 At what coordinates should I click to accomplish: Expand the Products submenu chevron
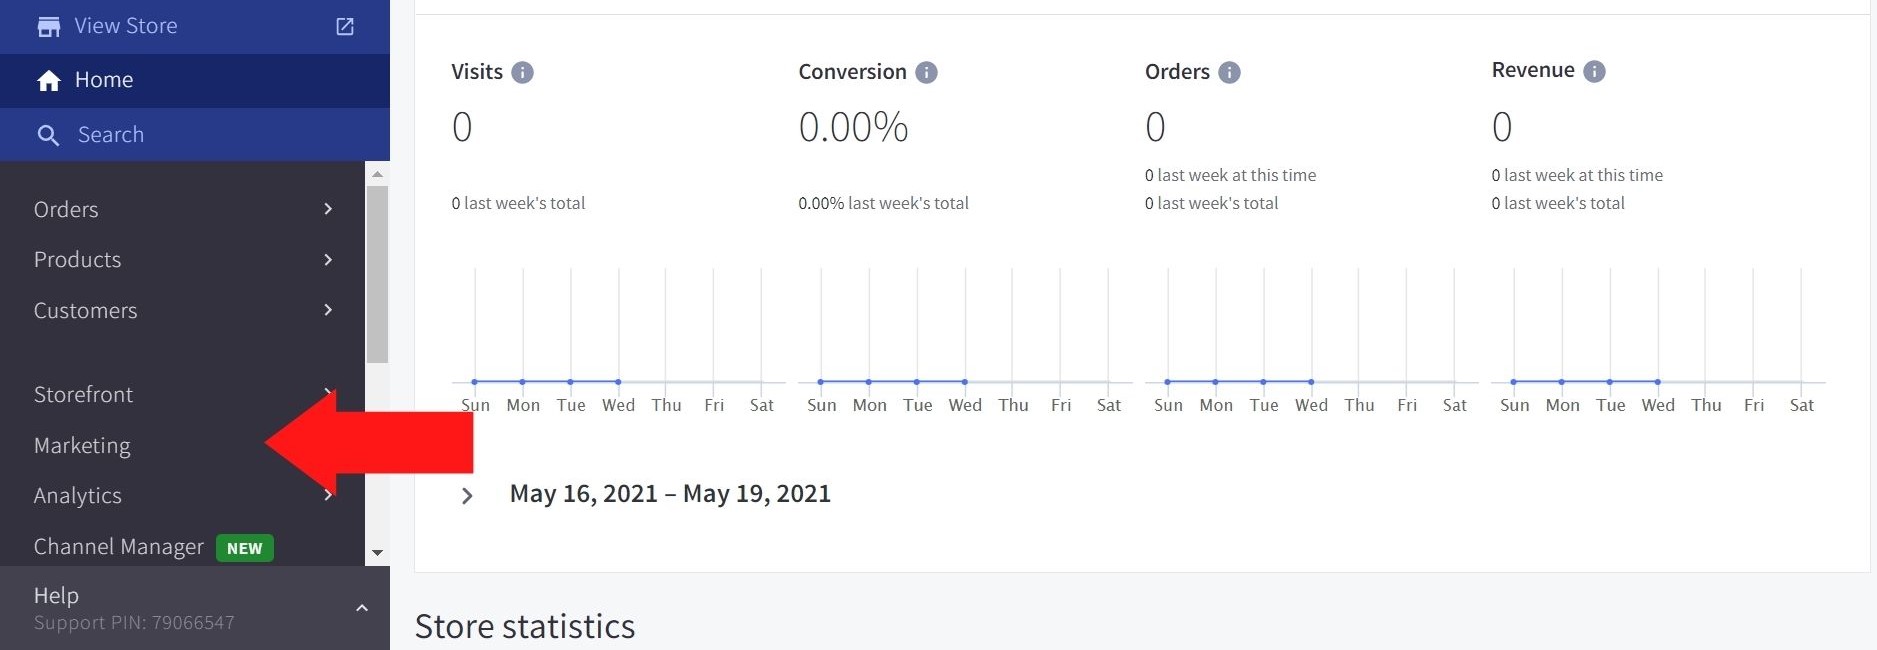coord(328,260)
